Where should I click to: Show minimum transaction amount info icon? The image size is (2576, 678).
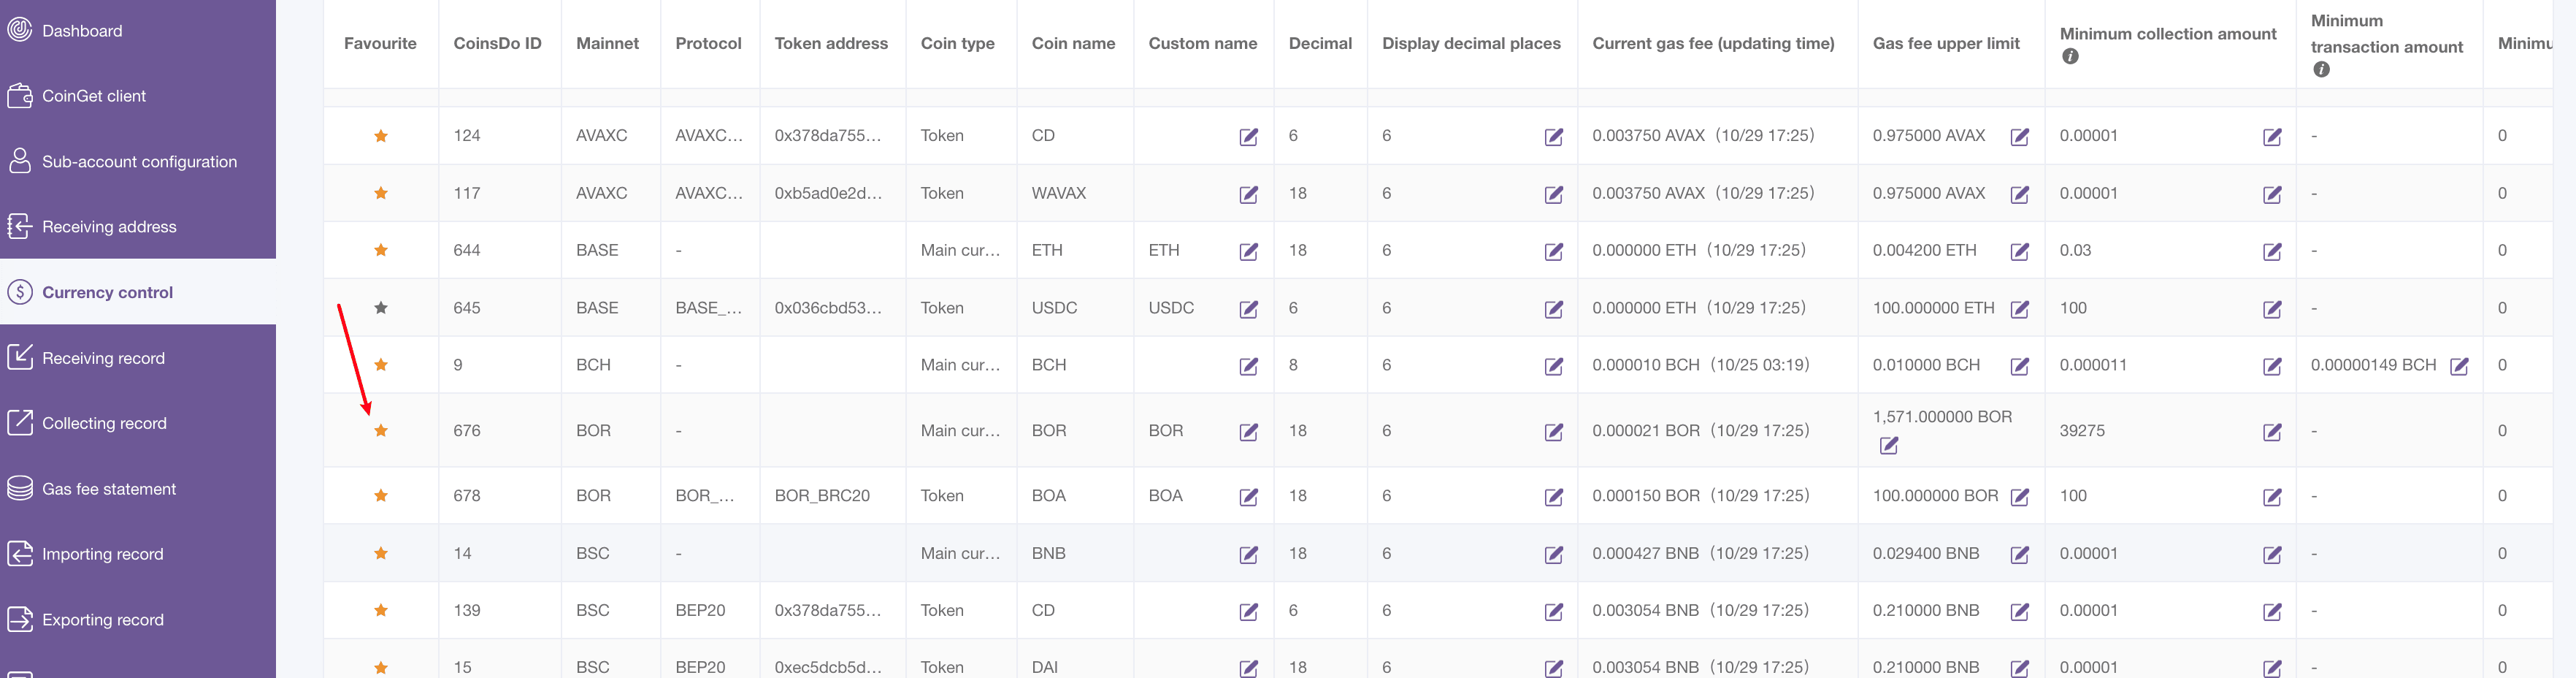pyautogui.click(x=2321, y=70)
